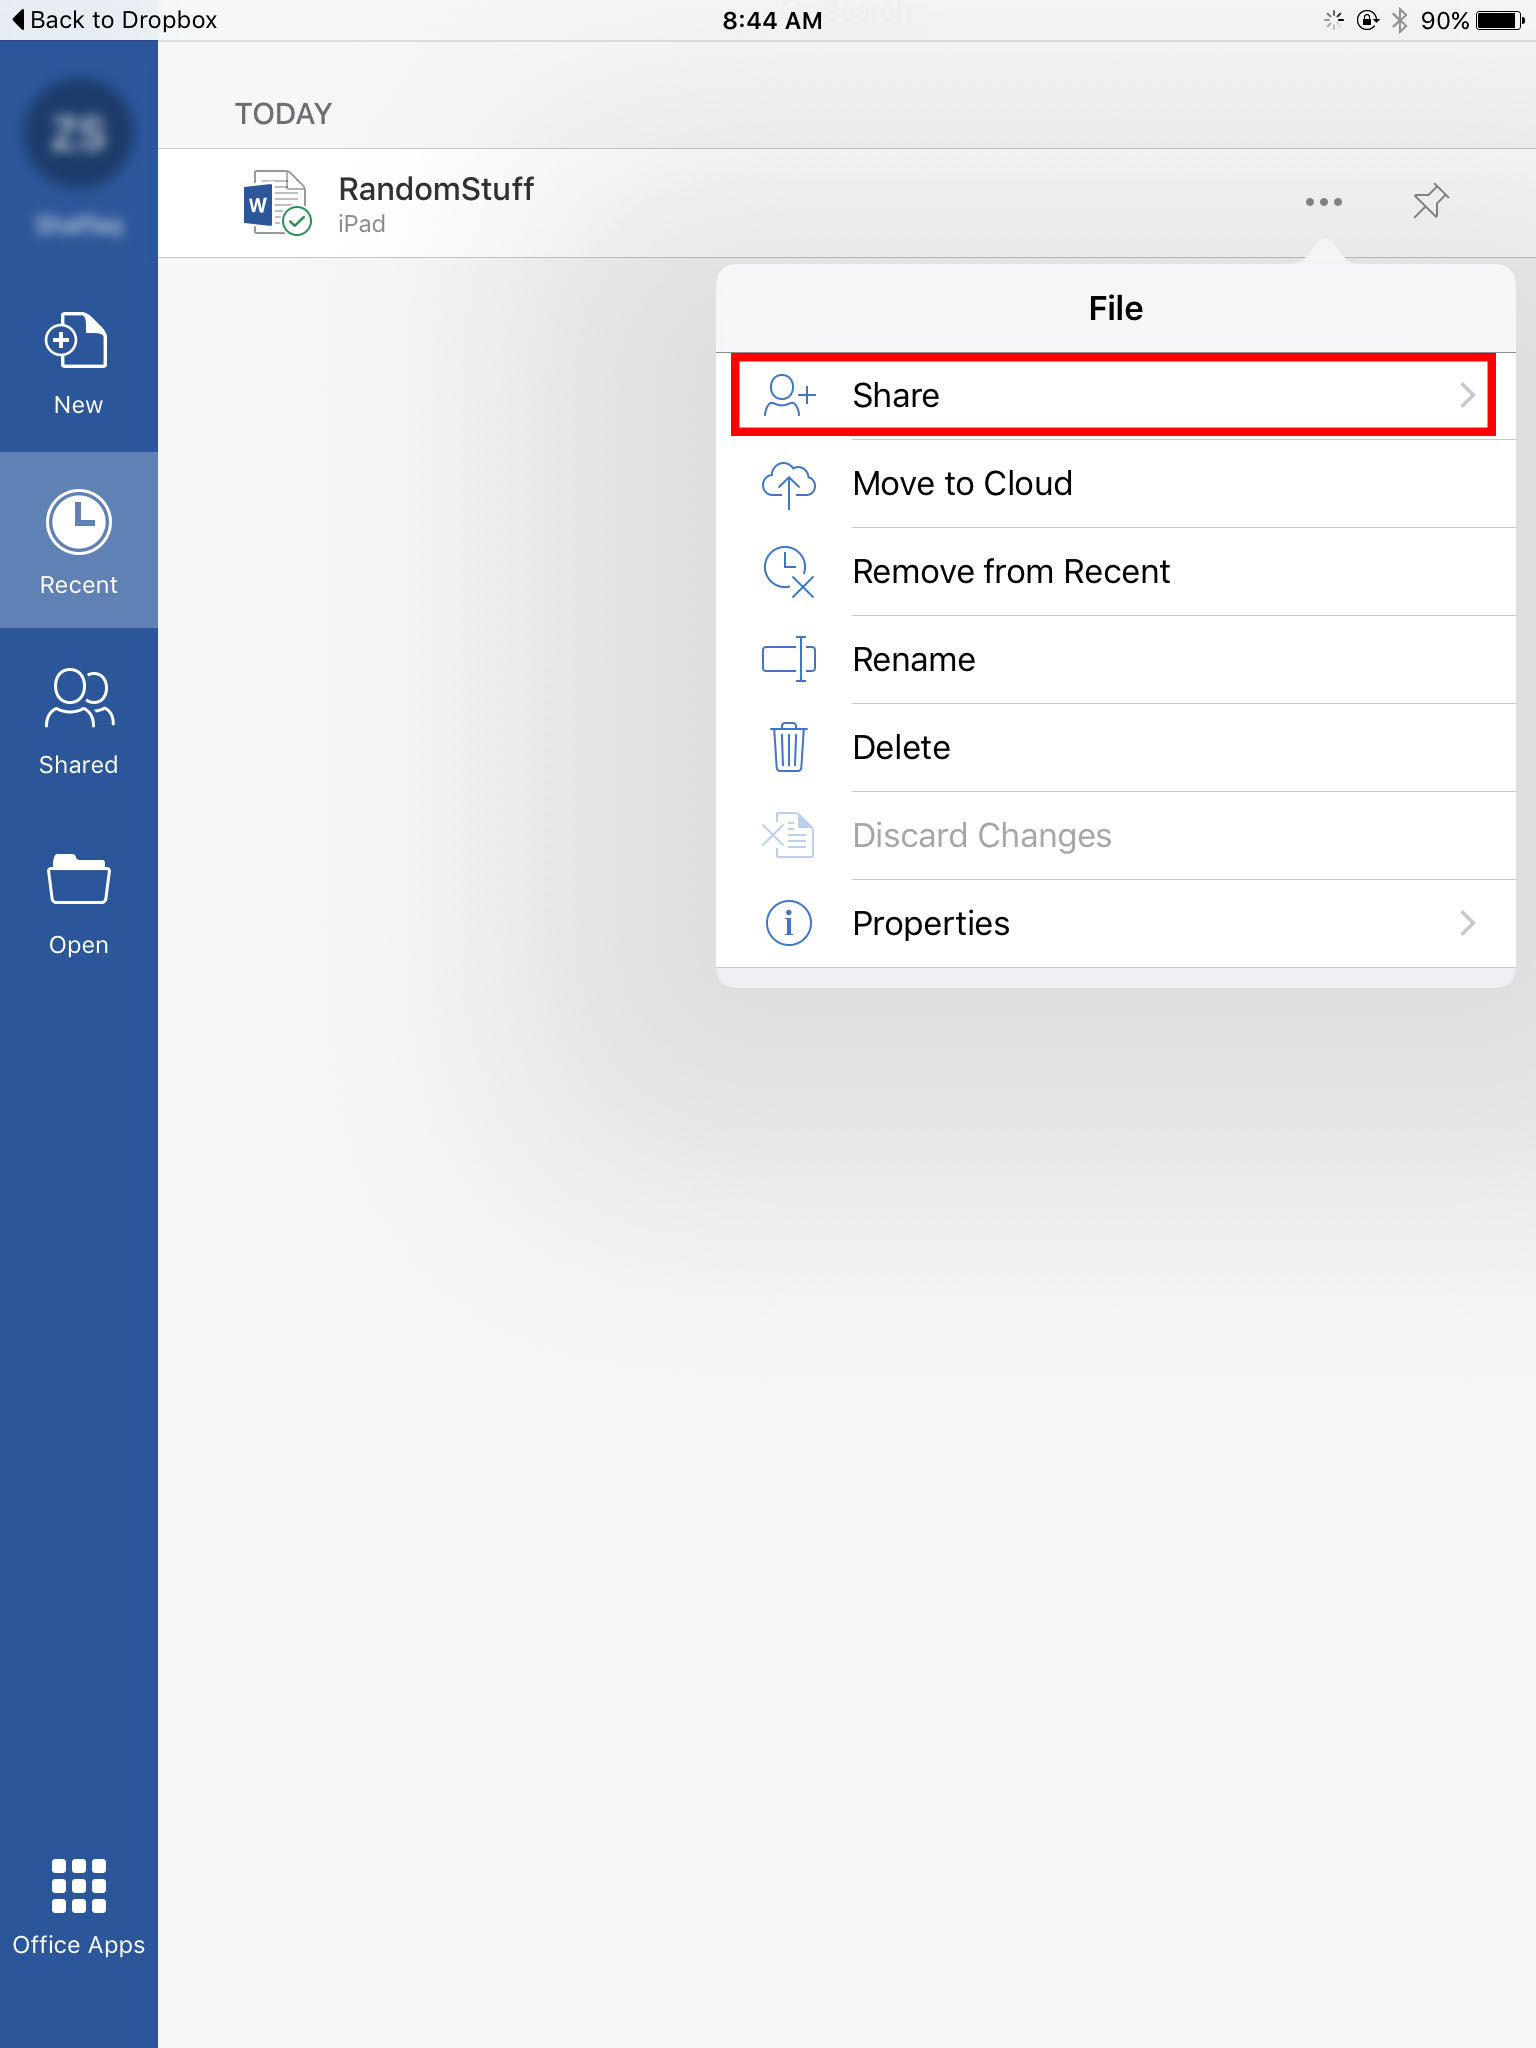Screen dimensions: 1536x2048
Task: Pin the RandomStuff document
Action: coord(1430,201)
